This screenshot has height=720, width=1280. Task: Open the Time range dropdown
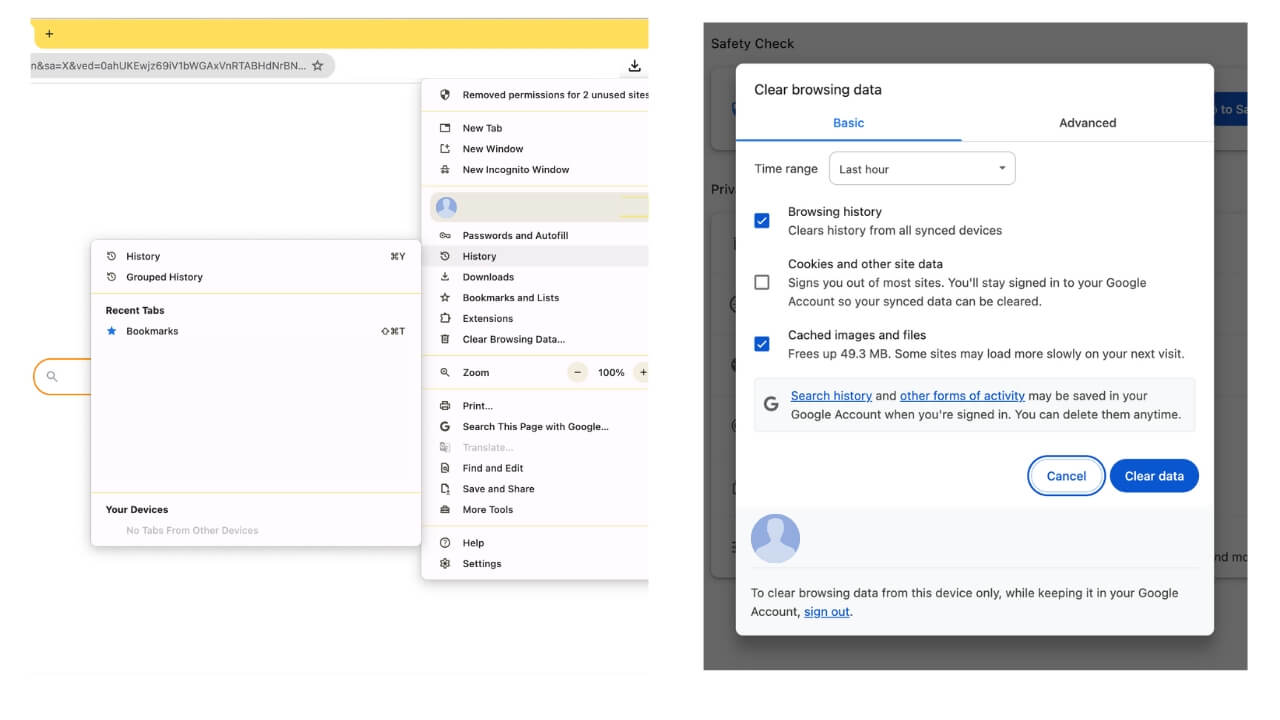coord(920,168)
